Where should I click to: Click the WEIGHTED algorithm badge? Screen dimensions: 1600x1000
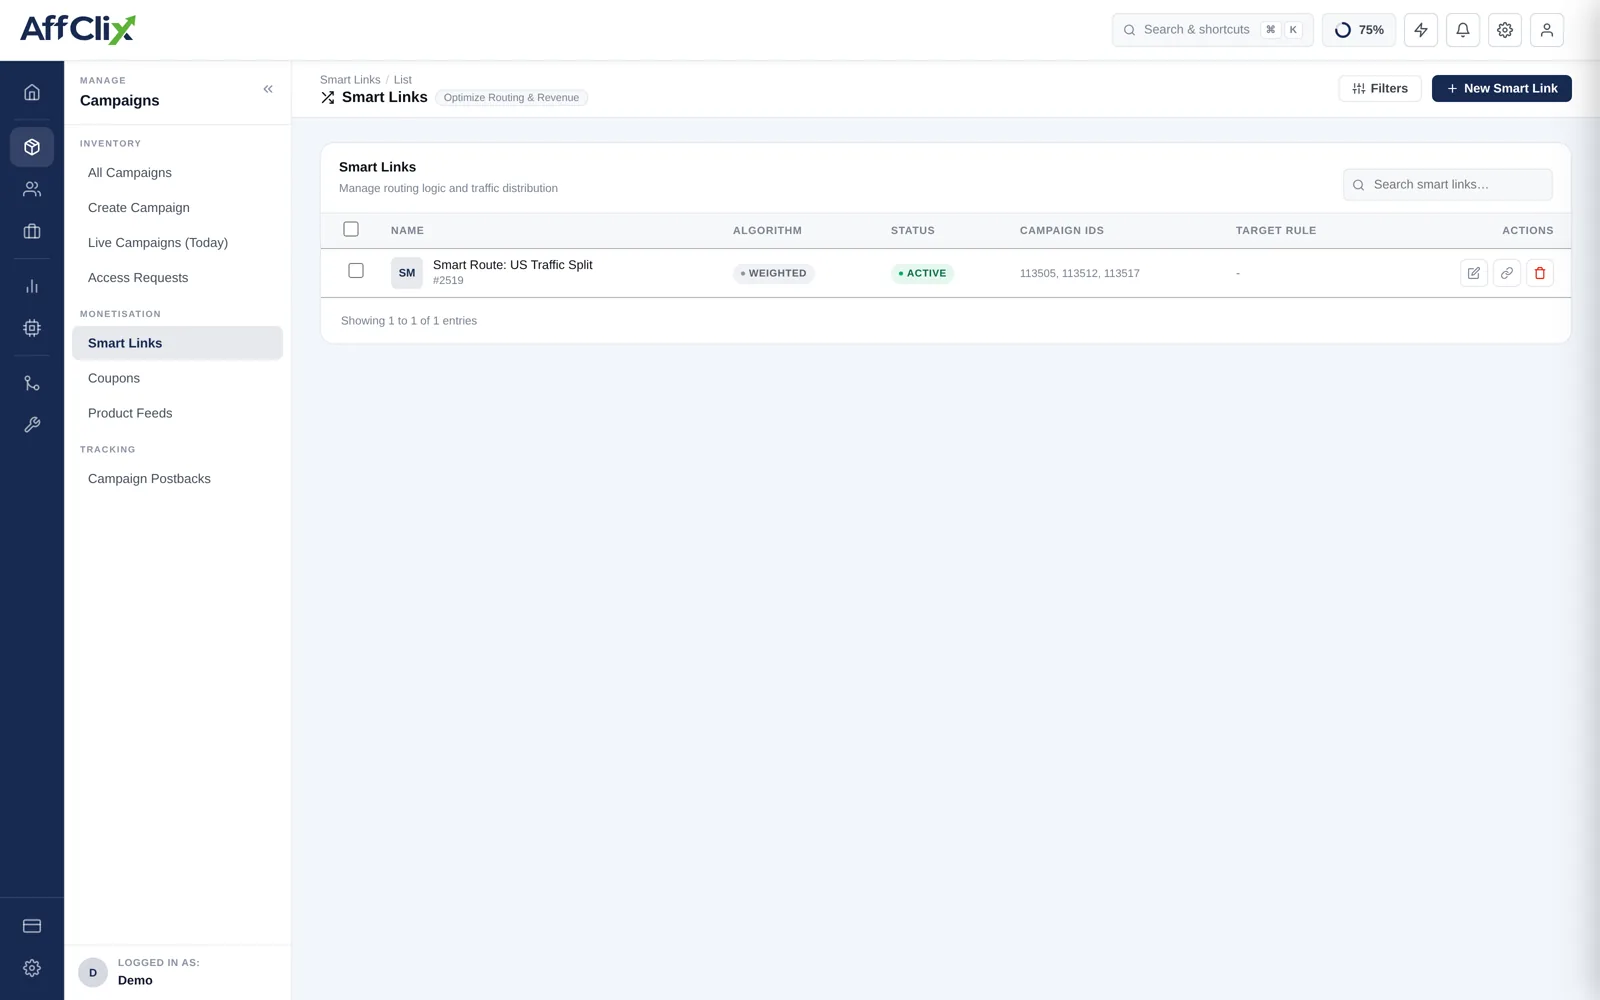pyautogui.click(x=774, y=273)
